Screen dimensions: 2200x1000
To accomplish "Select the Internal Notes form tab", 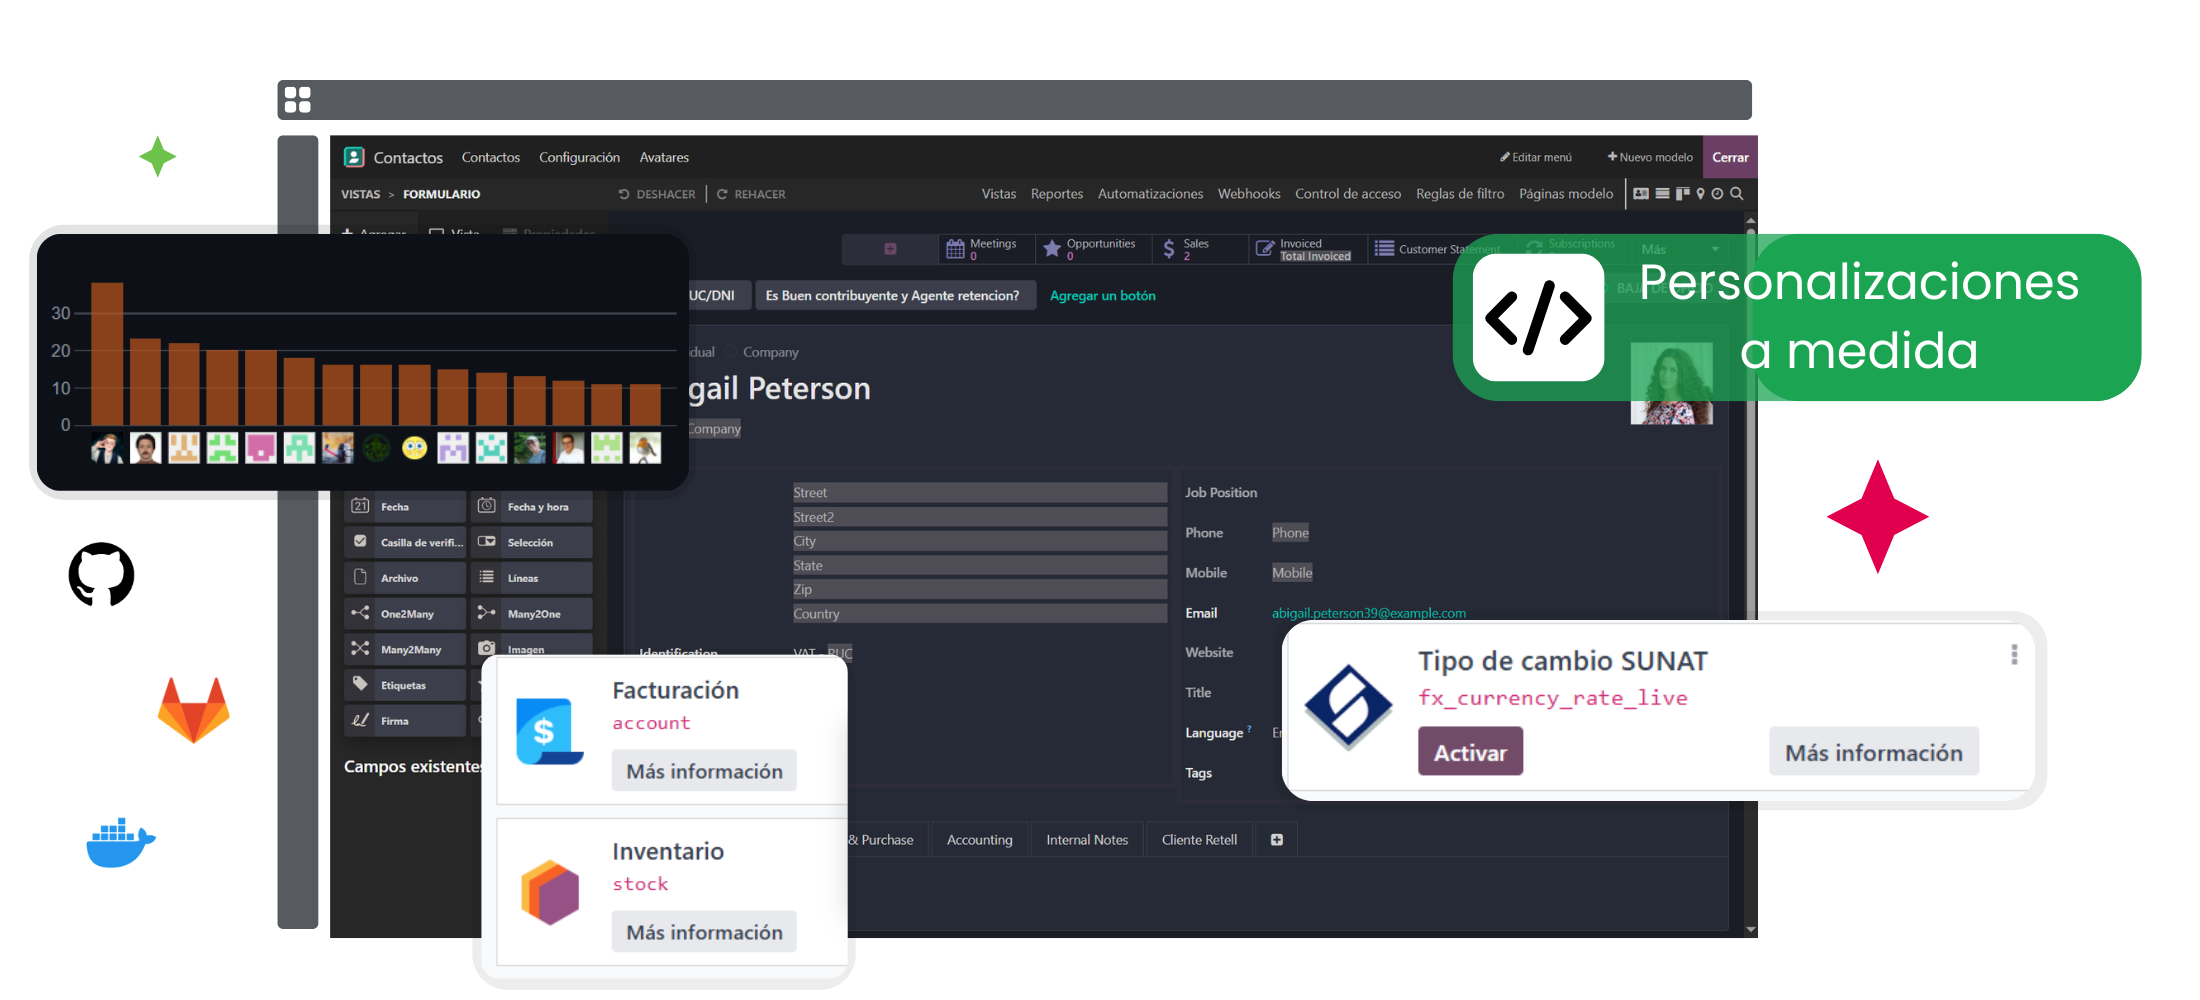I will point(1087,840).
